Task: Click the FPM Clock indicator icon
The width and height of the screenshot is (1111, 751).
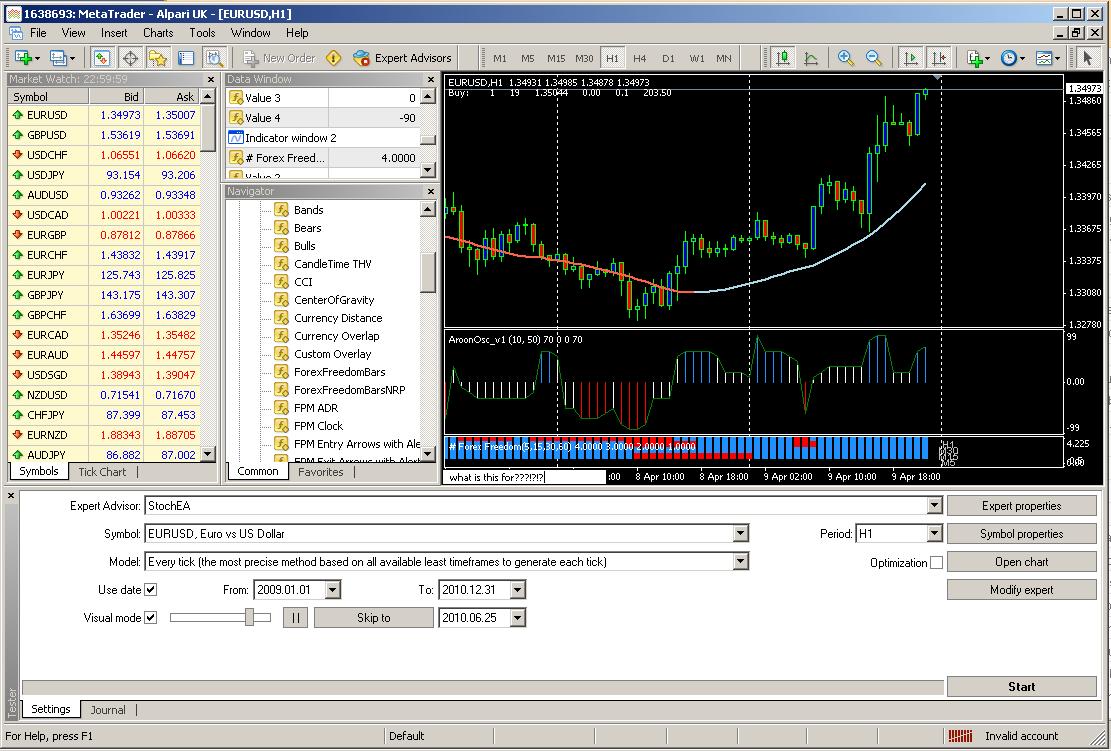Action: click(281, 426)
